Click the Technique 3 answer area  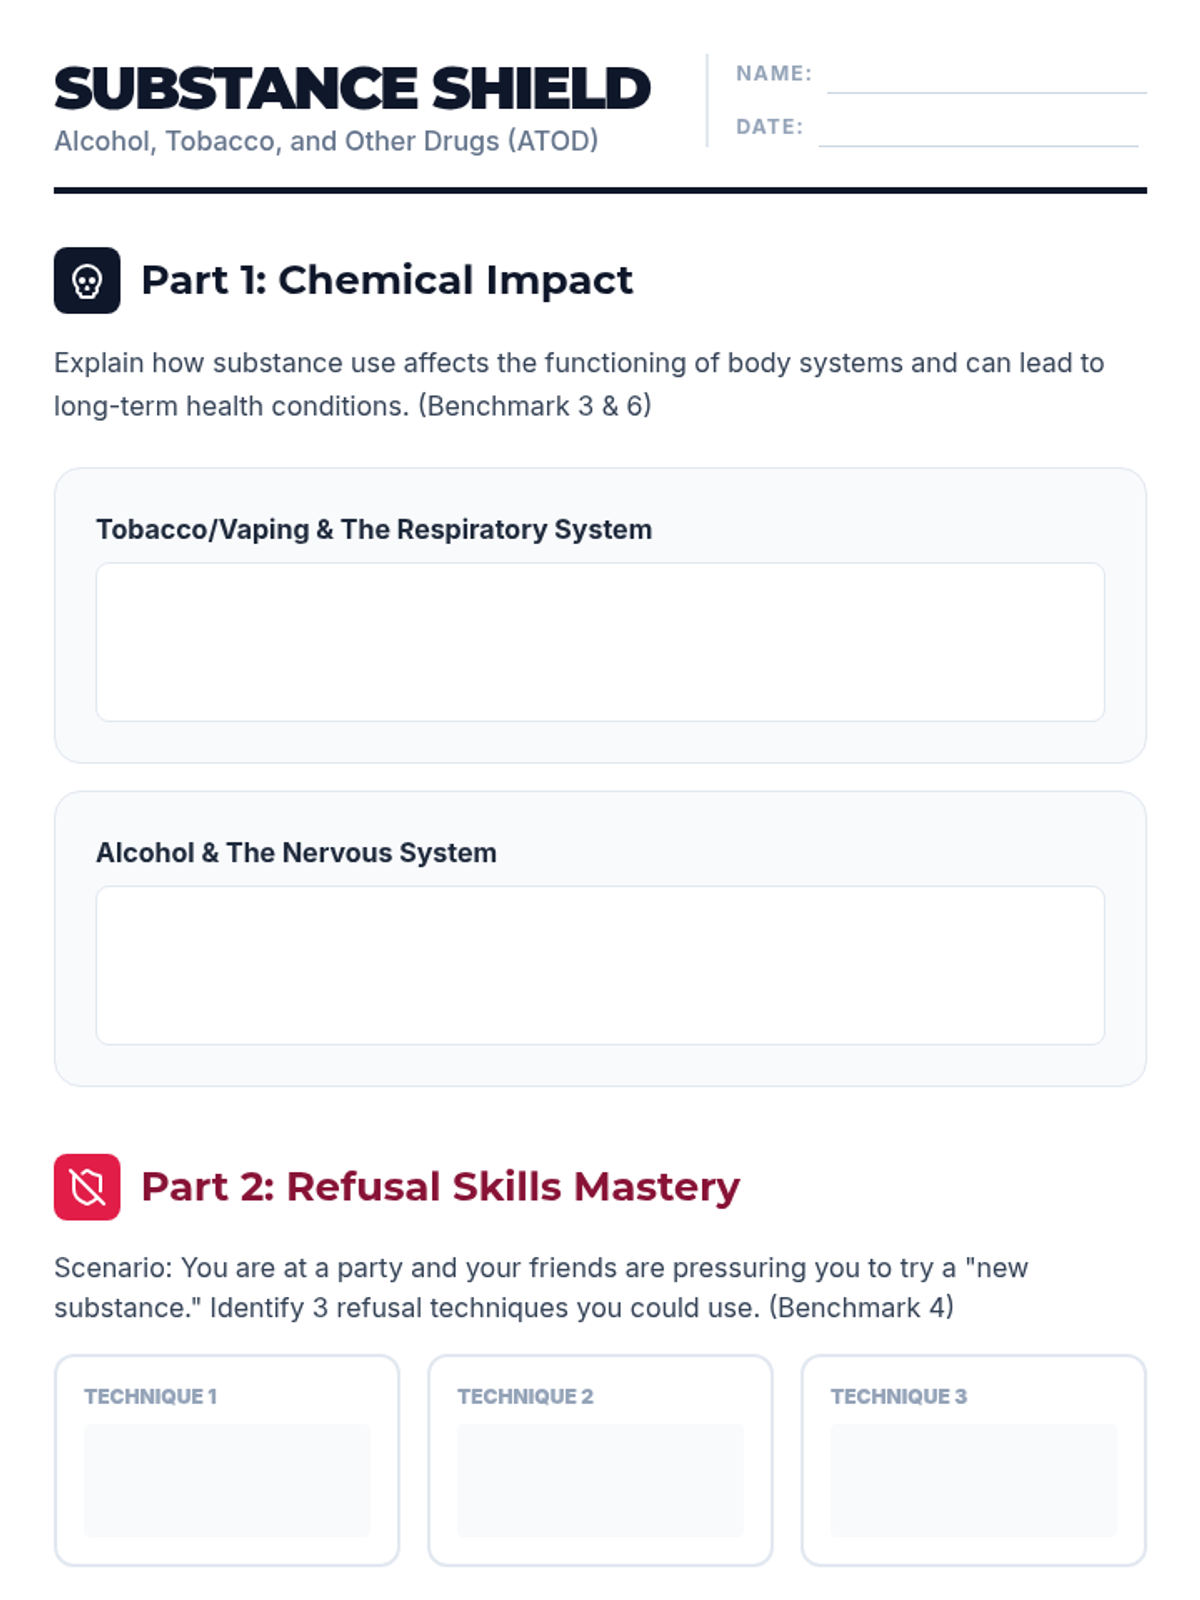[973, 1480]
